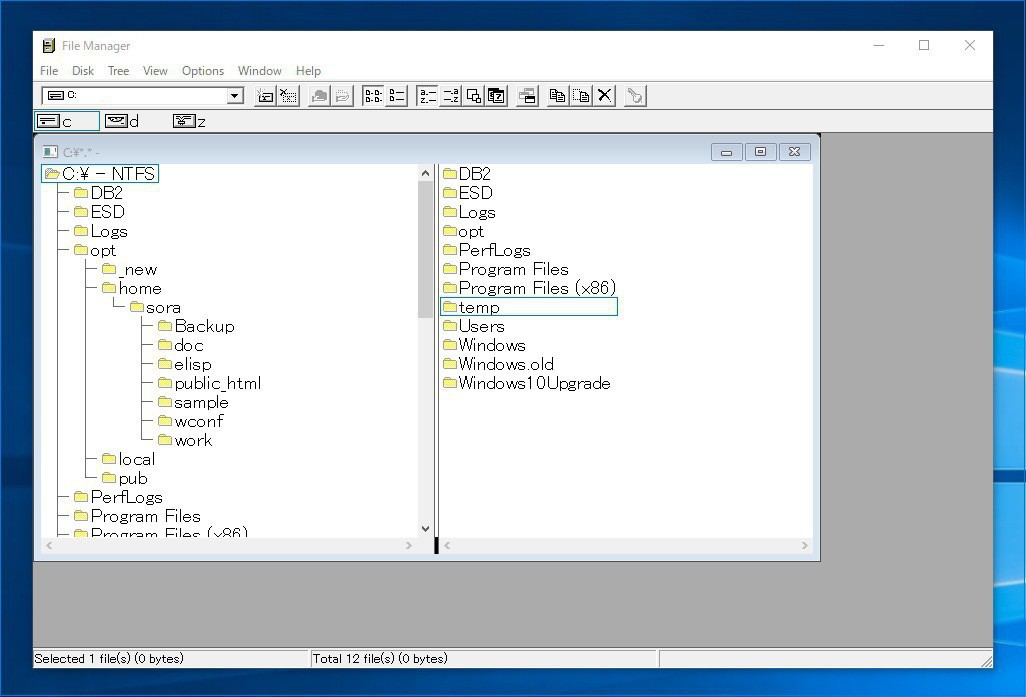Open the drive selection combo box dropdown
This screenshot has height=697, width=1026.
tap(235, 96)
